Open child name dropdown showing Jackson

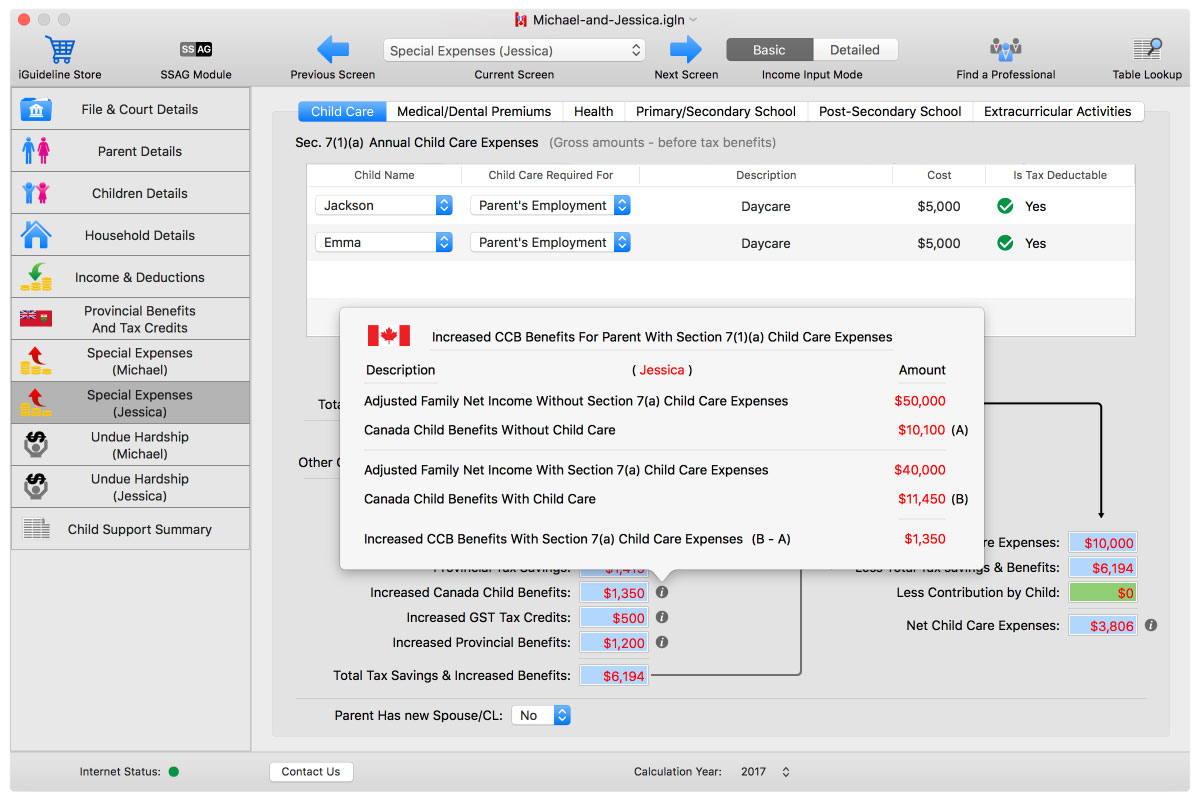pyautogui.click(x=385, y=206)
